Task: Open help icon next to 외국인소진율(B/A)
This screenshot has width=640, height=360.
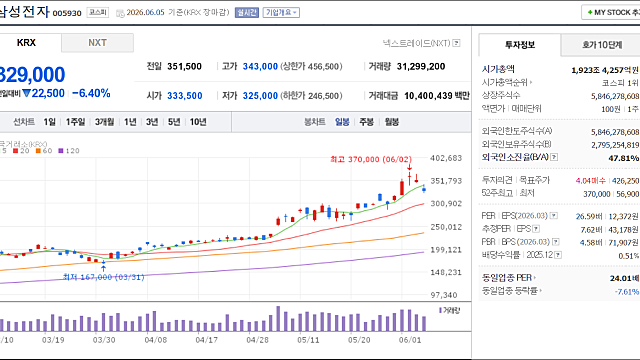Action: coord(554,157)
